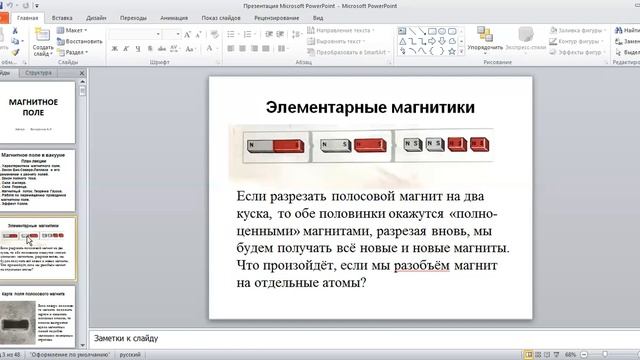640x360 pixels.
Task: Open Контур фигуры shape outline
Action: (576, 41)
